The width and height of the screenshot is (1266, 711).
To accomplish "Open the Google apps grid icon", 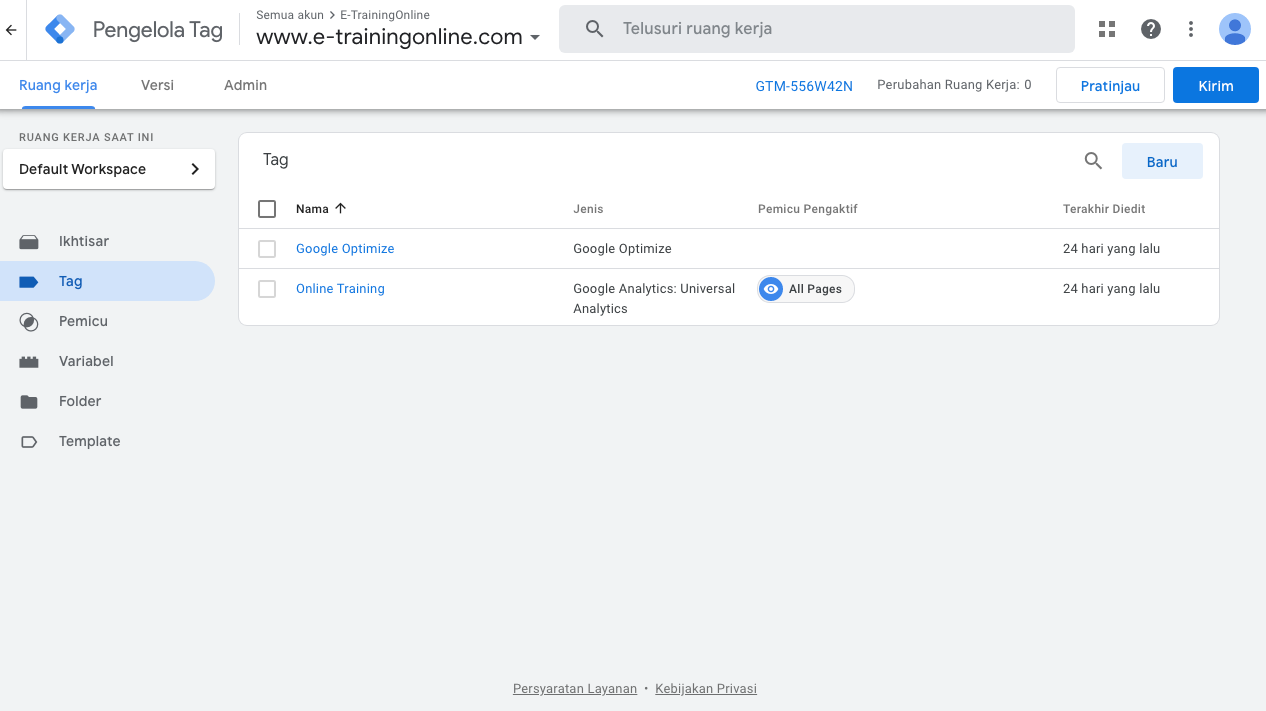I will [x=1107, y=29].
